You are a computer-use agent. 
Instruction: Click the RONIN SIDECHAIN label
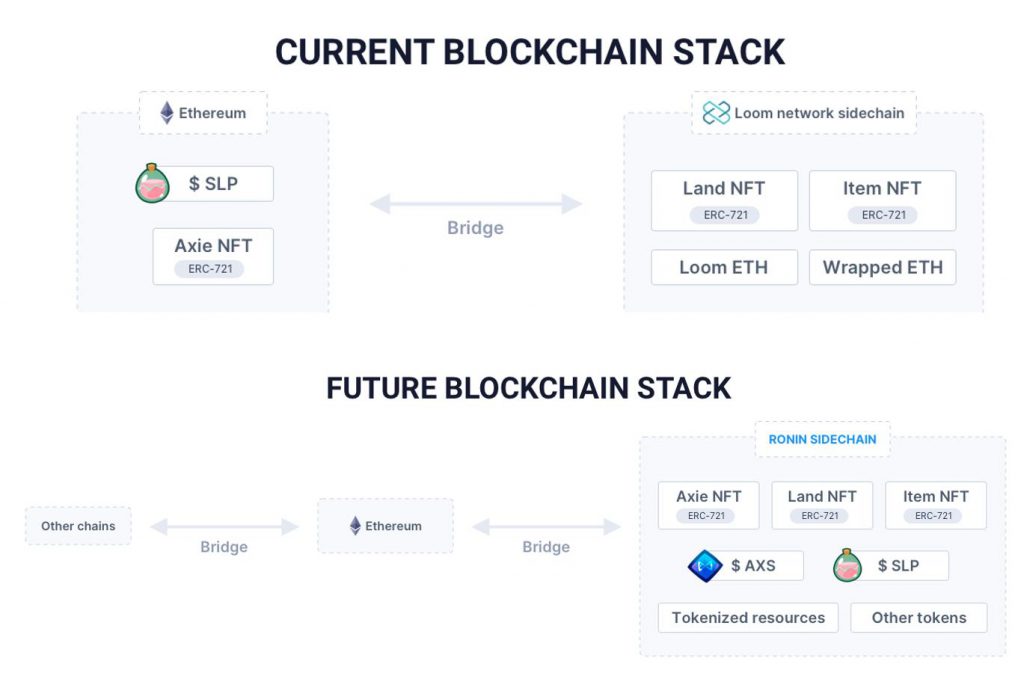[x=822, y=440]
